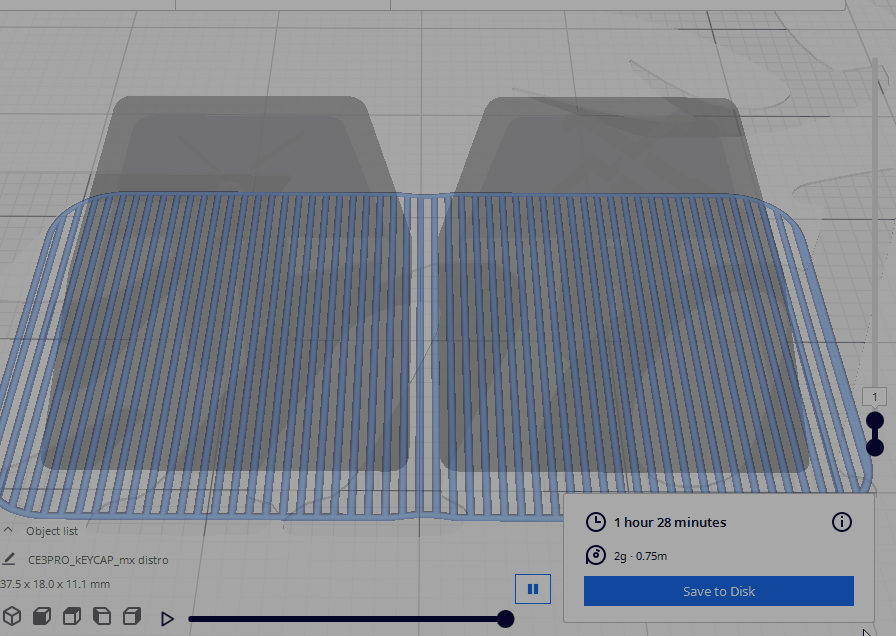This screenshot has height=636, width=896.
Task: Click the clock icon beside print time
Action: tap(595, 522)
